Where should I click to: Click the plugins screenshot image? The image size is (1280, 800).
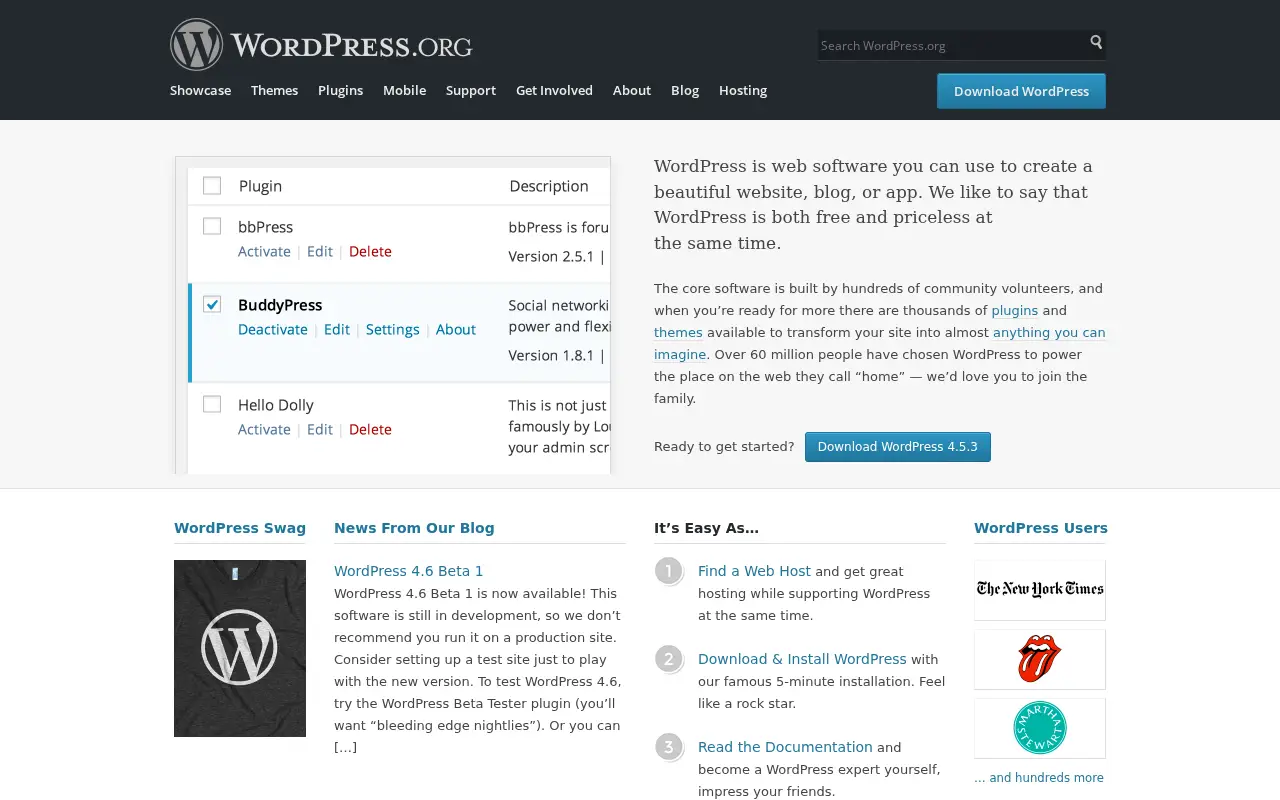[393, 315]
